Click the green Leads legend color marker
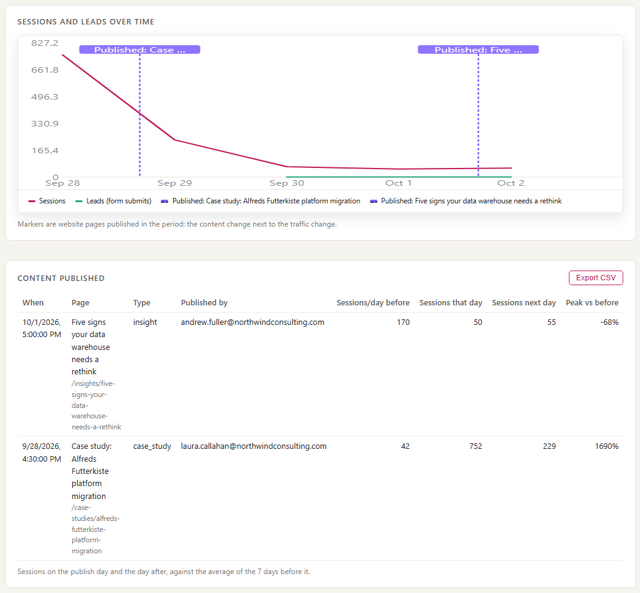This screenshot has height=593, width=640. click(x=79, y=201)
